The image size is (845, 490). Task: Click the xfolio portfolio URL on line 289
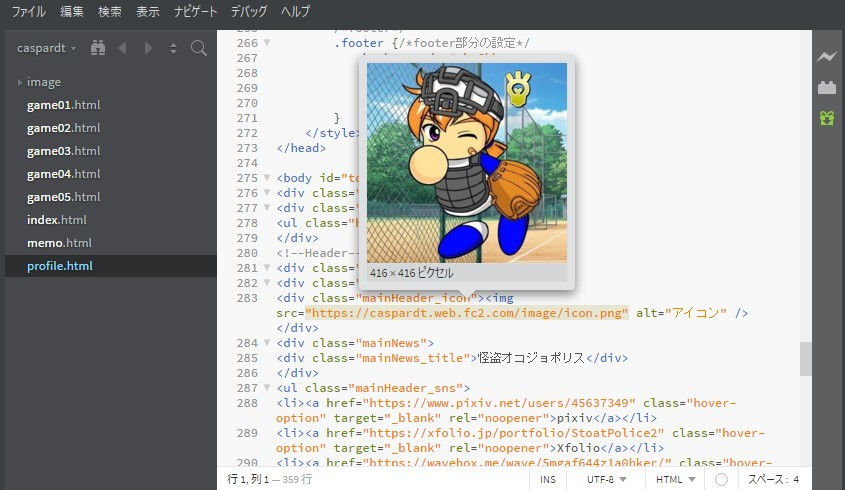coord(514,433)
